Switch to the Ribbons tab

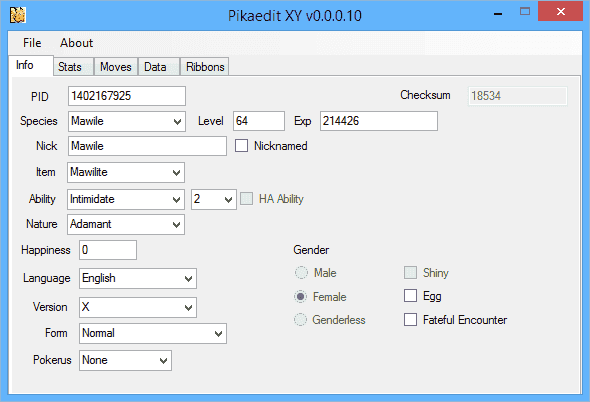205,67
